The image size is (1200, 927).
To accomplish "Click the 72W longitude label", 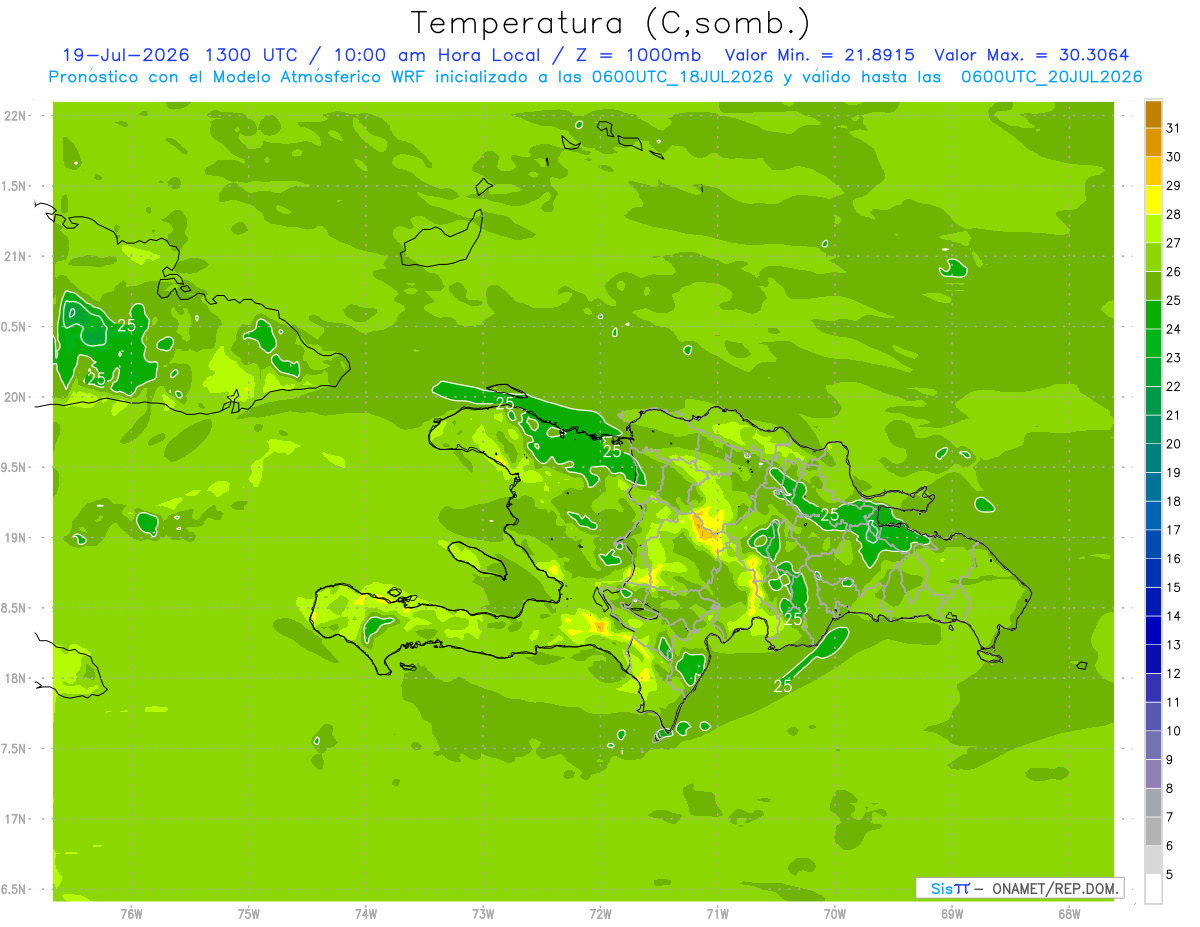I will pos(601,913).
